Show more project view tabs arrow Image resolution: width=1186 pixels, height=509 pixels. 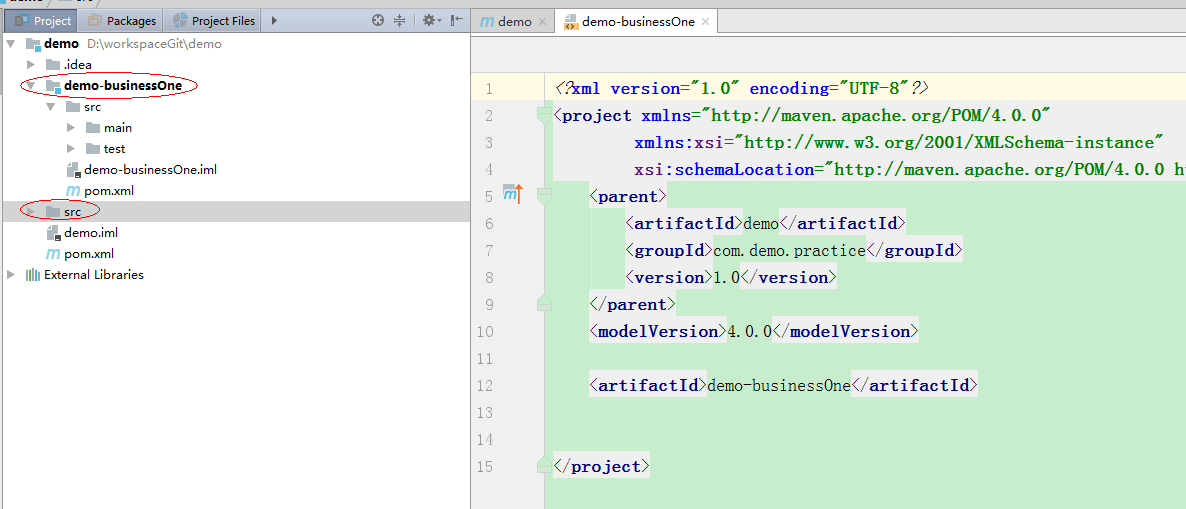point(275,20)
